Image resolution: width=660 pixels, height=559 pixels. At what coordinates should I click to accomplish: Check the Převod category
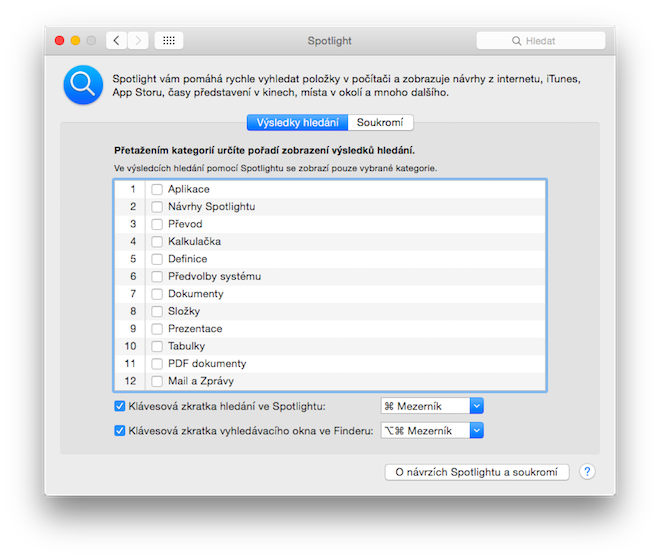click(157, 224)
